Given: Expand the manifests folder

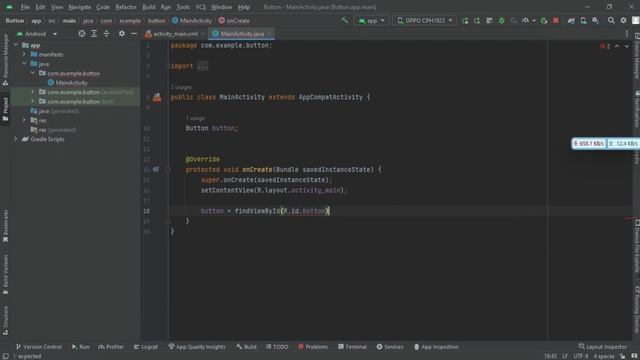Looking at the screenshot, I should 24,54.
